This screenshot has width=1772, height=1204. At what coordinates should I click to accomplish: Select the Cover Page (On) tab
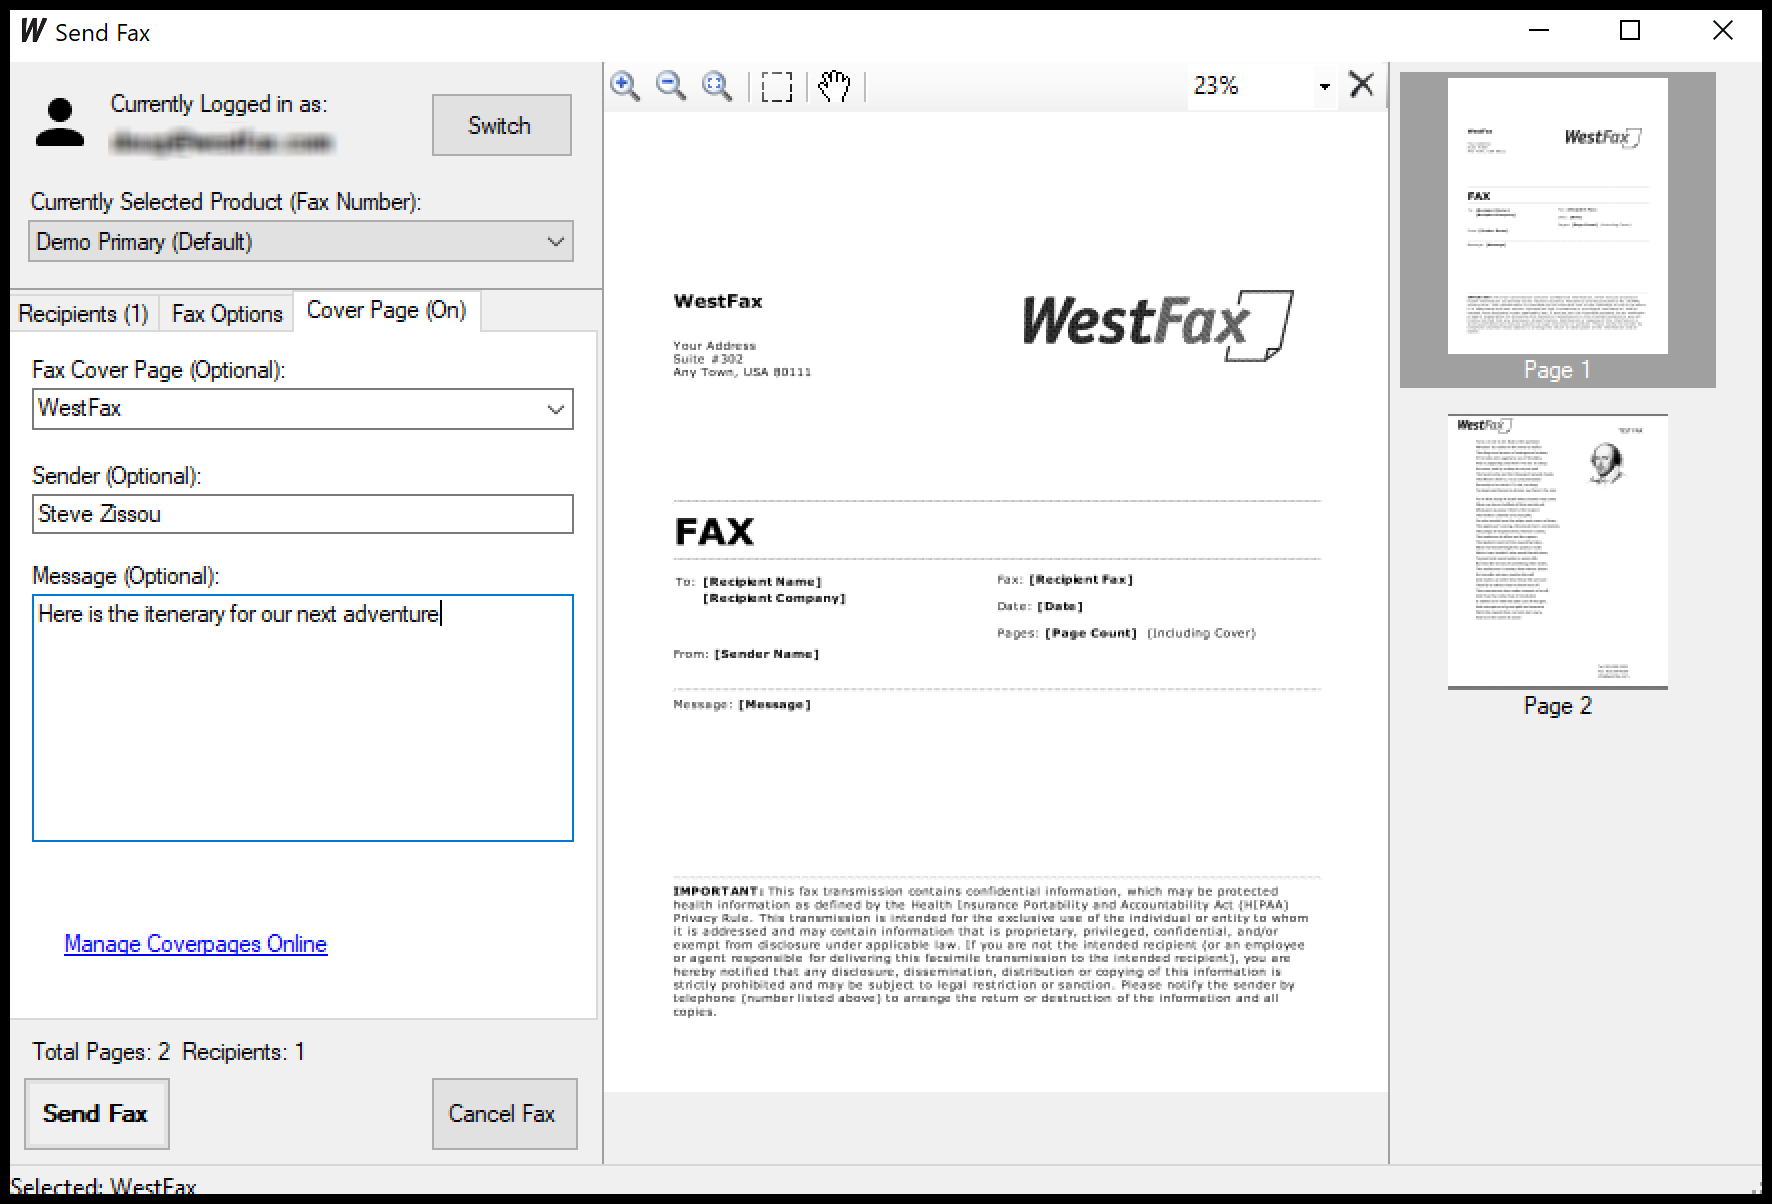[x=387, y=311]
